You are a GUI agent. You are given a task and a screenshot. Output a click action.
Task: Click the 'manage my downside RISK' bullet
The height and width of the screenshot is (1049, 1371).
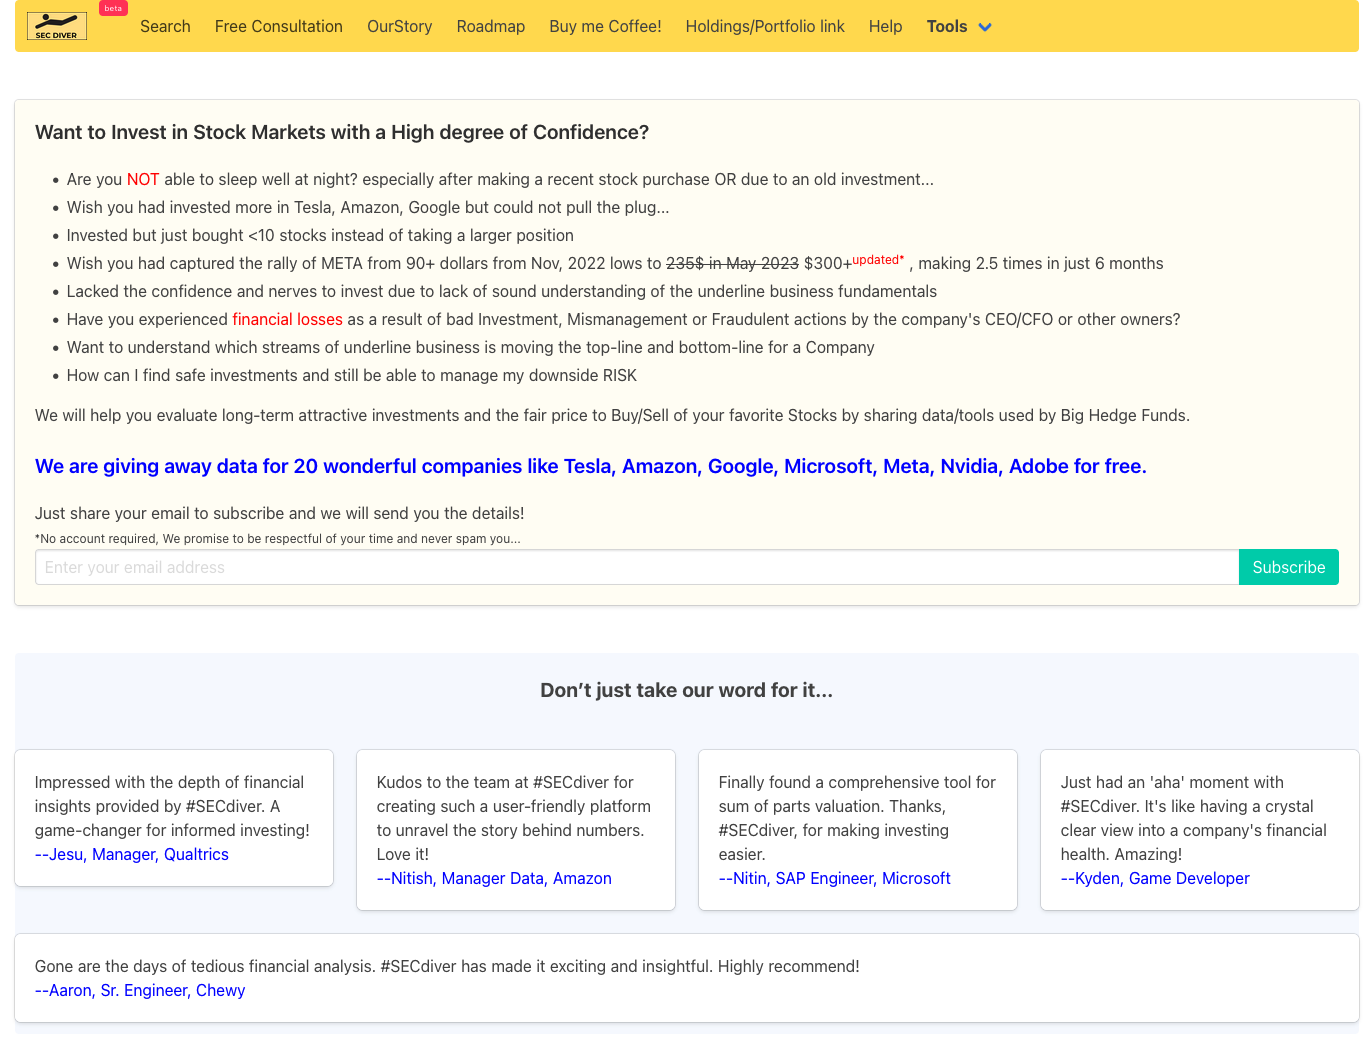click(x=352, y=375)
